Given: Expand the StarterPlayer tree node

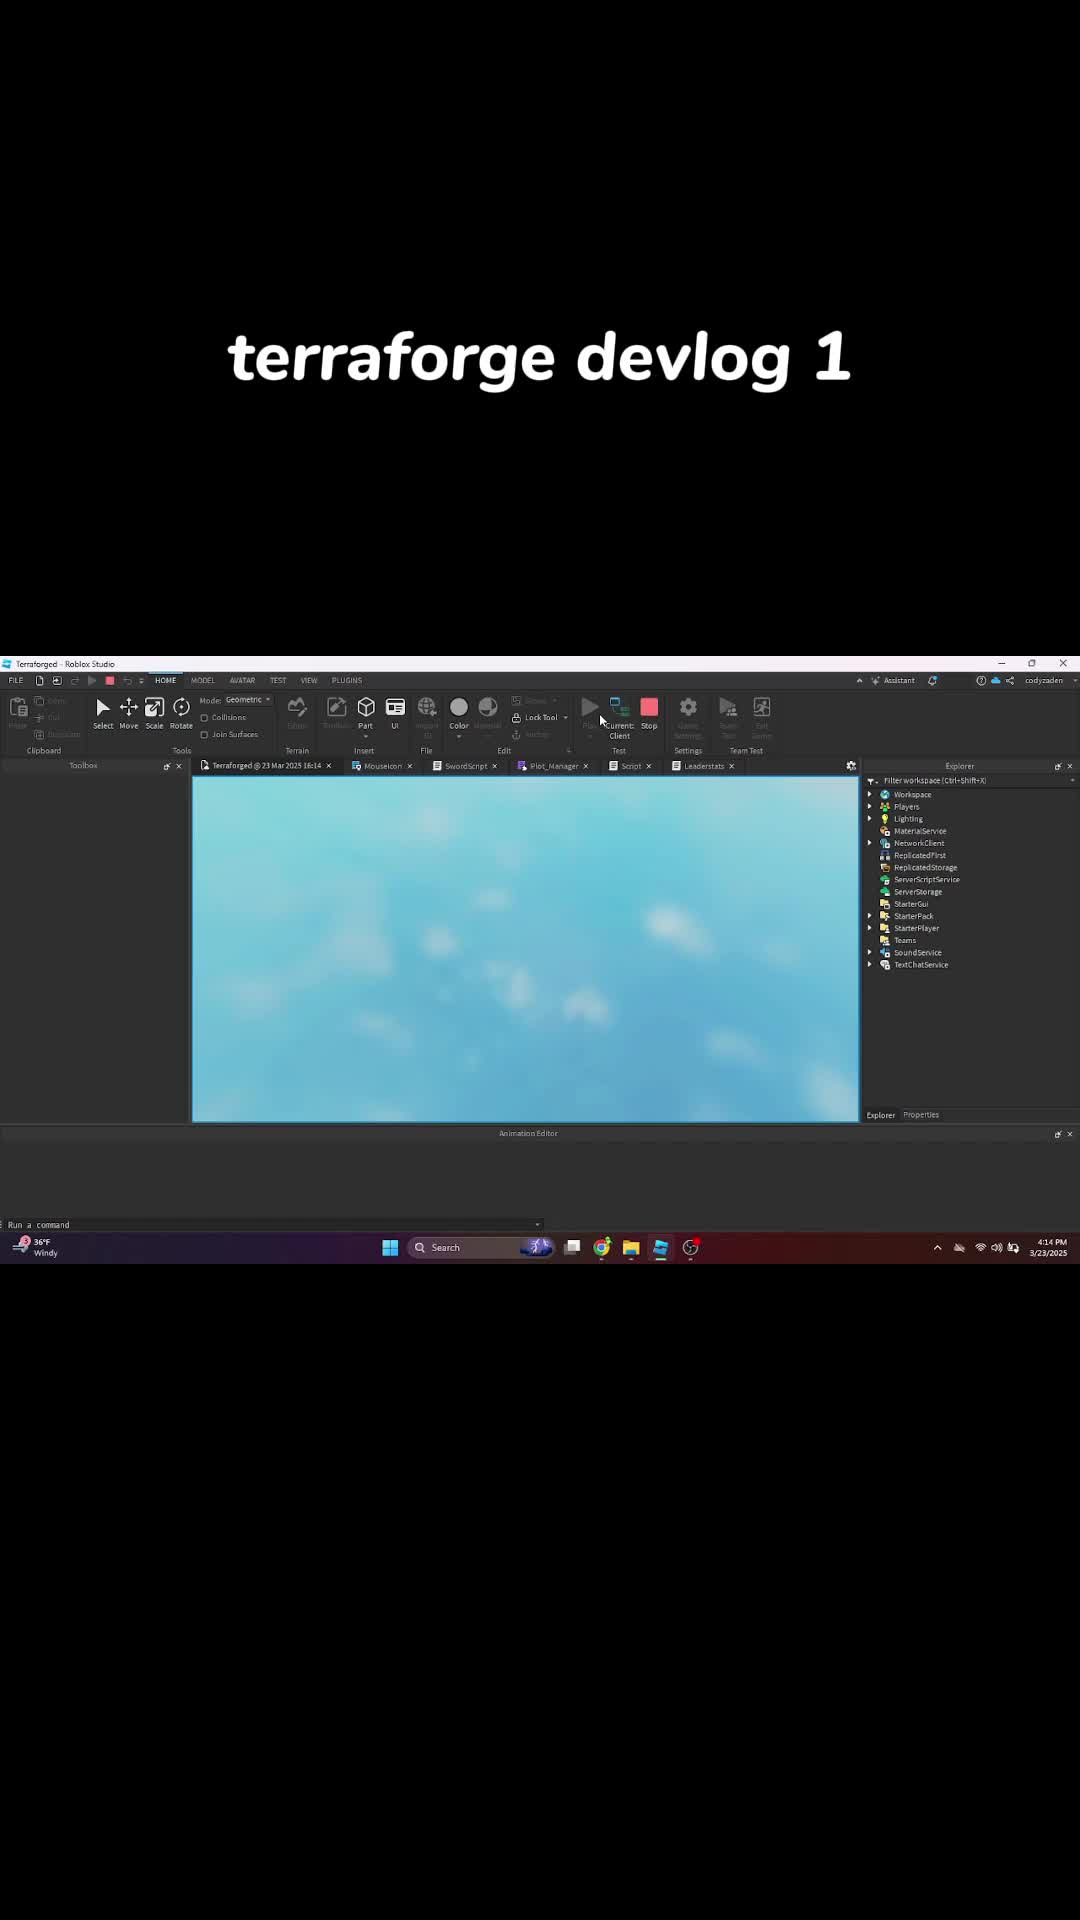Looking at the screenshot, I should coord(869,928).
